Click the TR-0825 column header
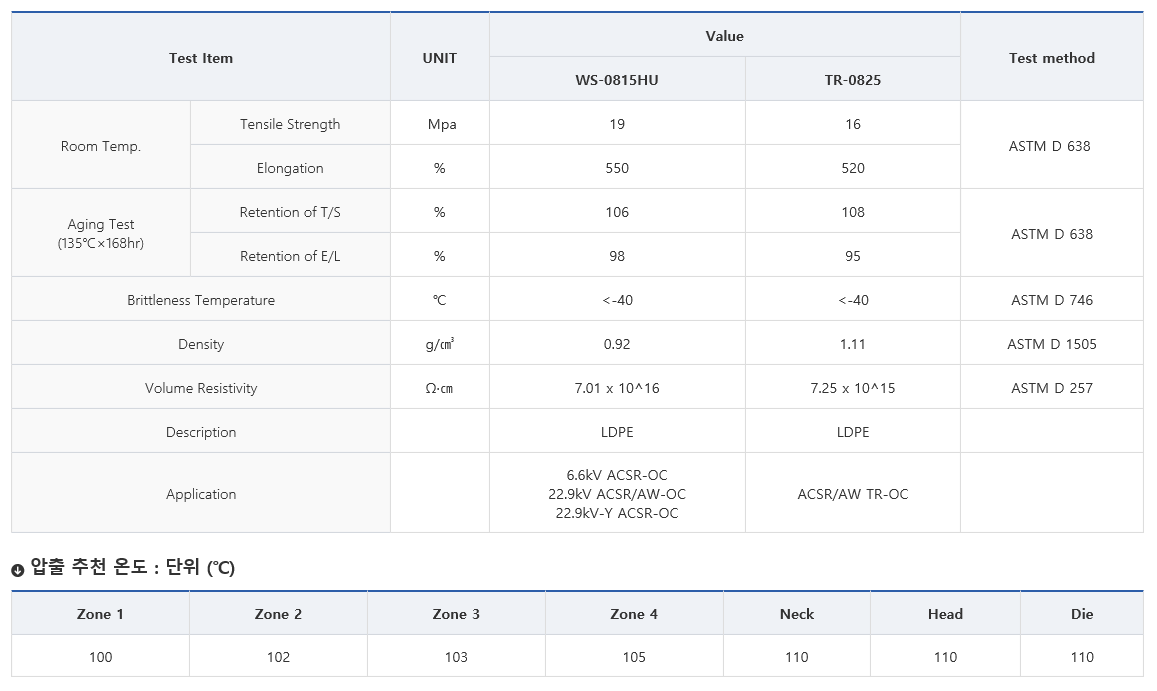This screenshot has height=691, width=1157. [852, 80]
